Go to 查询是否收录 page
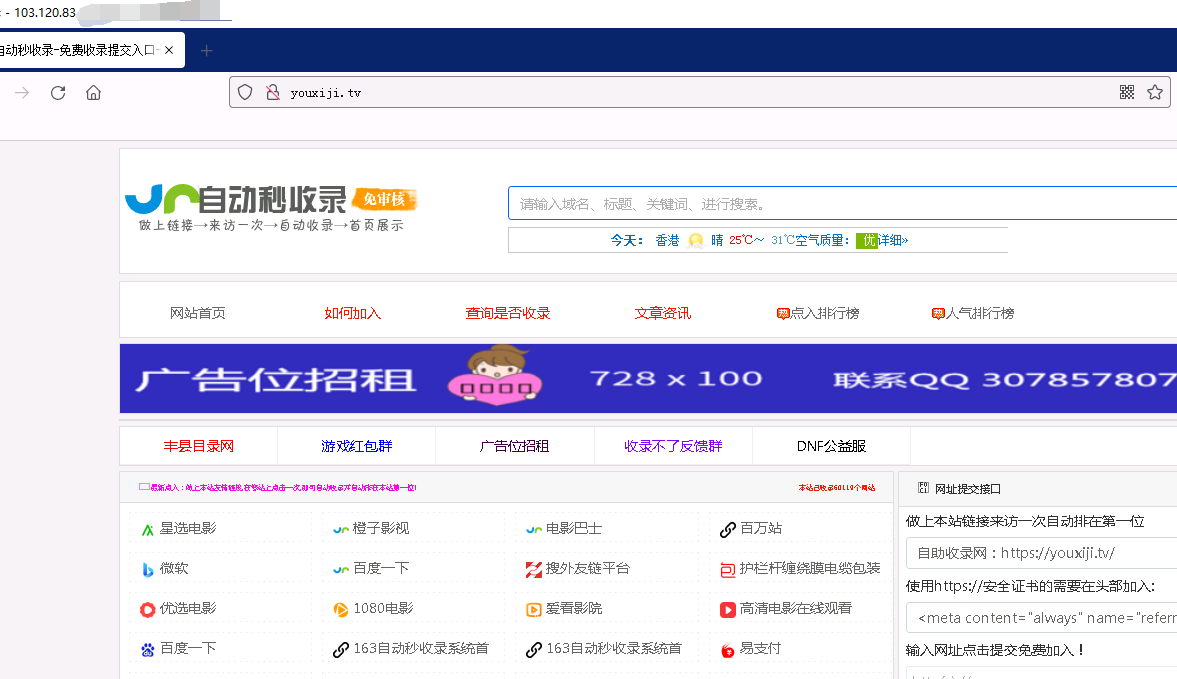 pyautogui.click(x=508, y=313)
